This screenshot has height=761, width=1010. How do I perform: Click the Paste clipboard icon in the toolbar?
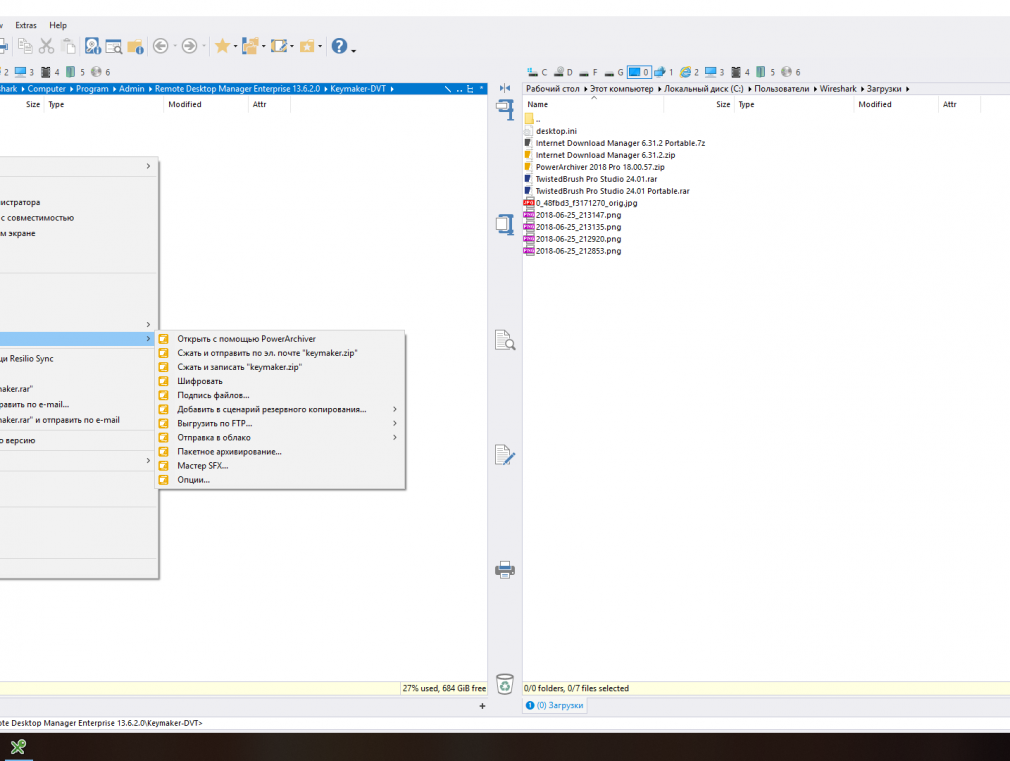(x=68, y=46)
